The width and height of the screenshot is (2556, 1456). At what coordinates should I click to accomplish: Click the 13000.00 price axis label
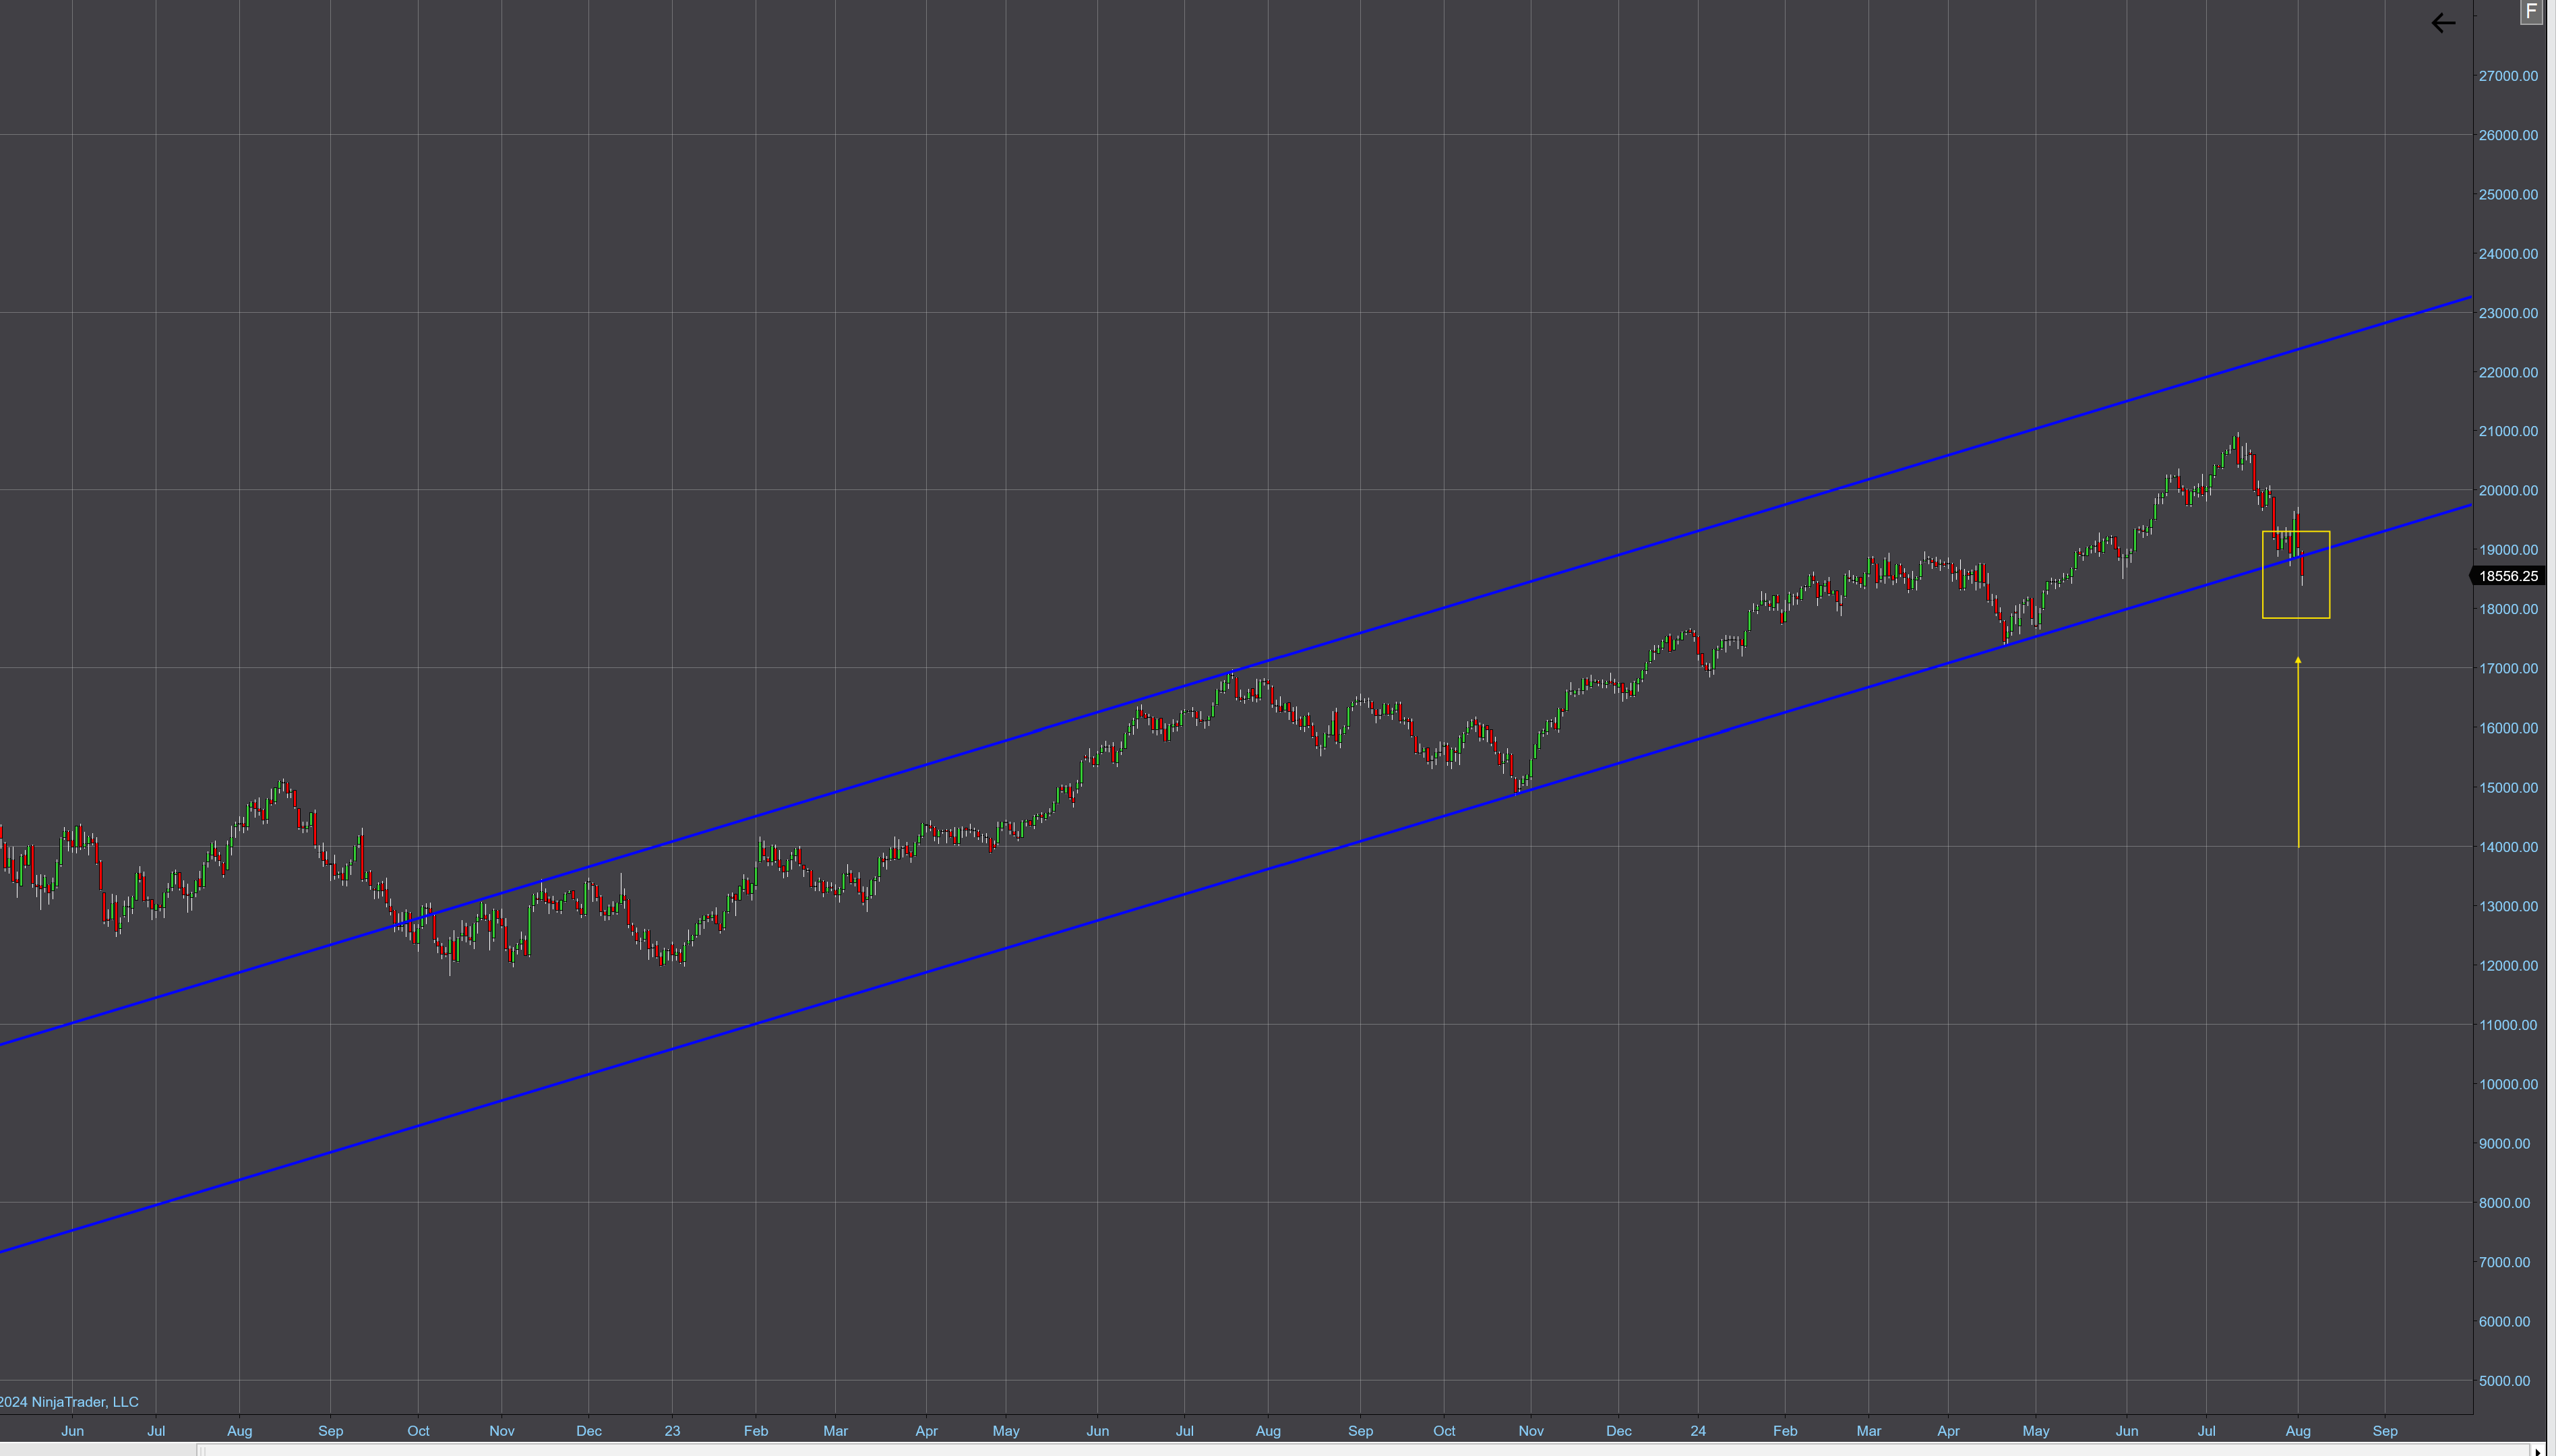tap(2508, 906)
